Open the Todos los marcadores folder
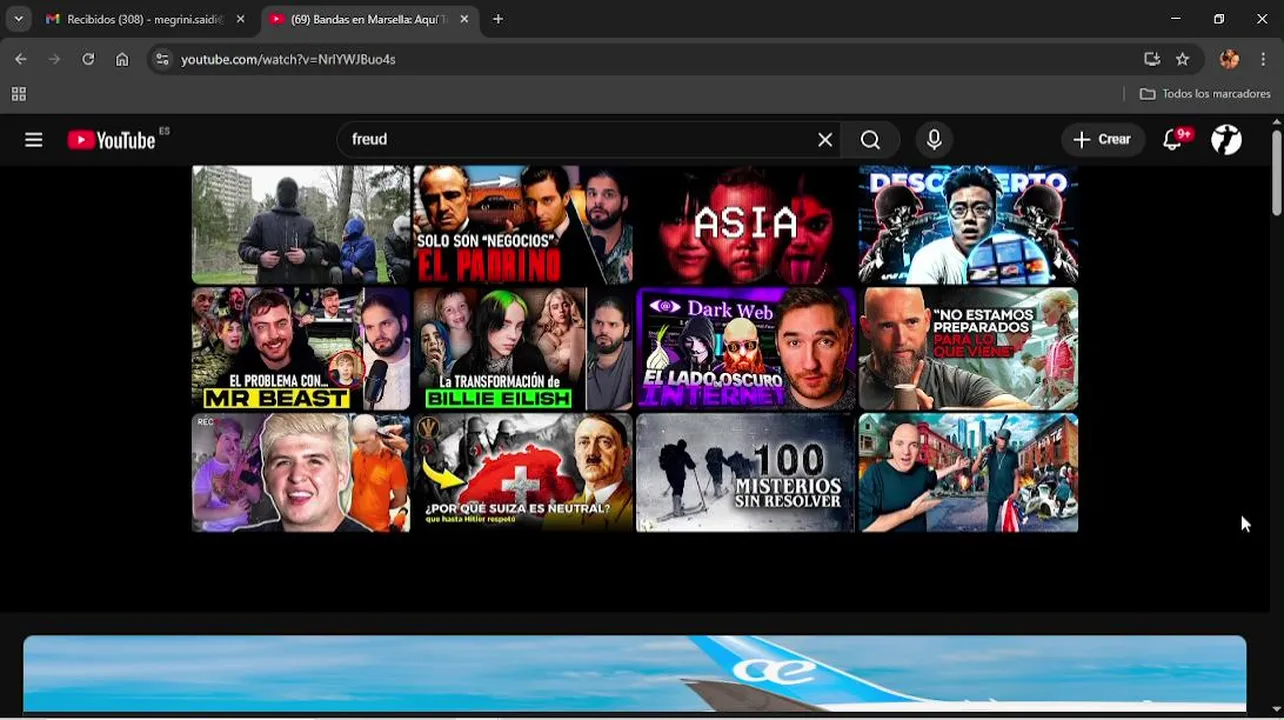The width and height of the screenshot is (1284, 720). pos(1205,94)
